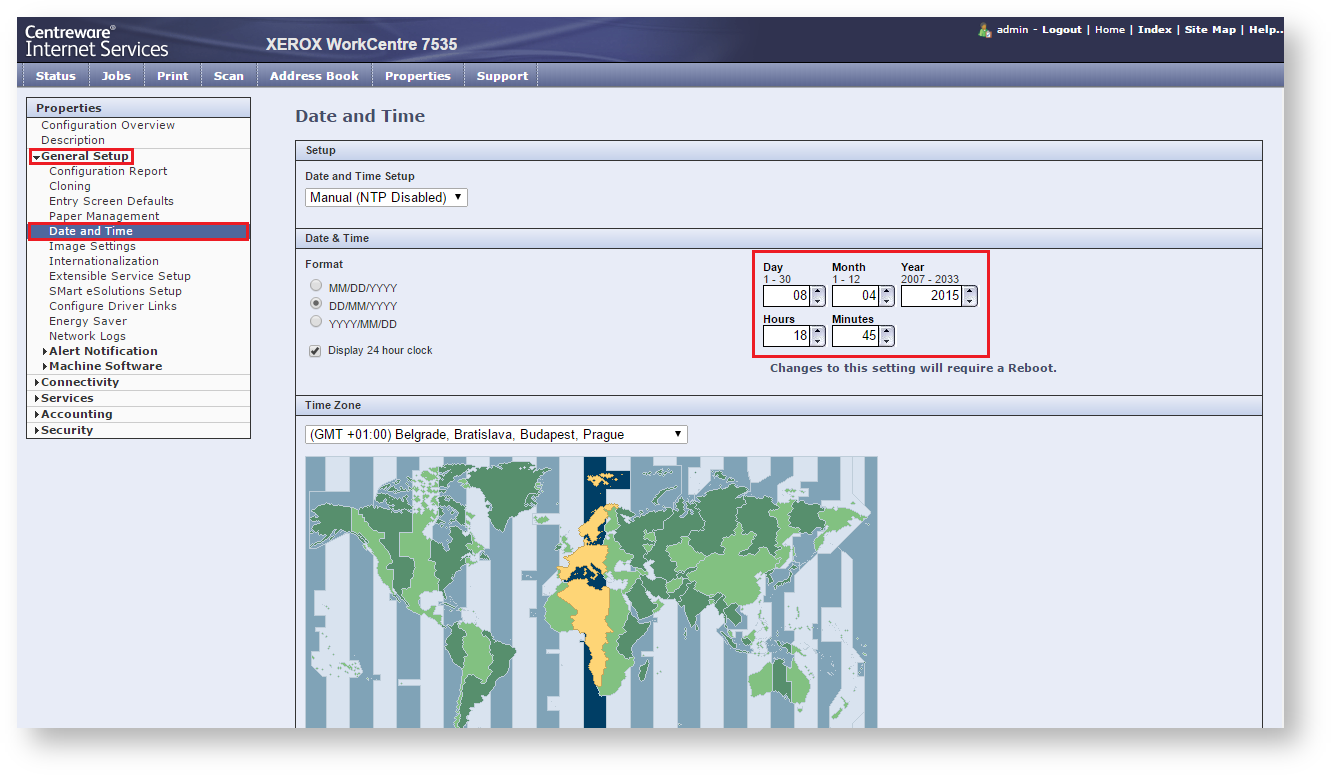Viewport: 1332px width, 776px height.
Task: Open Entry Screen Defaults
Action: click(x=111, y=201)
